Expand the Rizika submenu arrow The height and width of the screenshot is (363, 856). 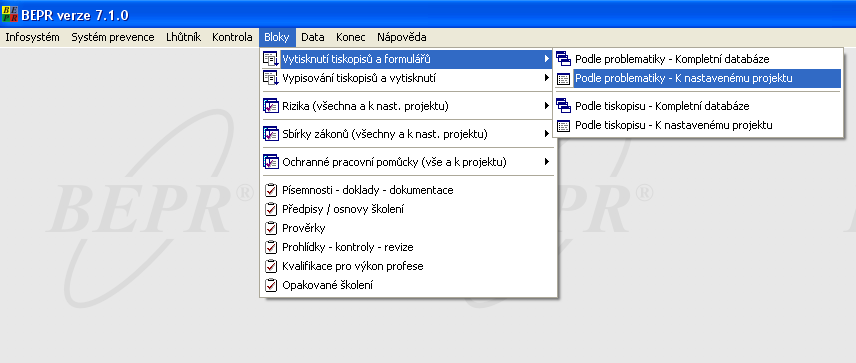pyautogui.click(x=546, y=106)
